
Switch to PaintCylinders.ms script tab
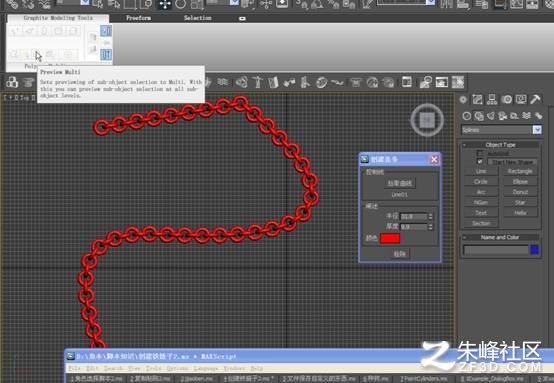pos(423,379)
